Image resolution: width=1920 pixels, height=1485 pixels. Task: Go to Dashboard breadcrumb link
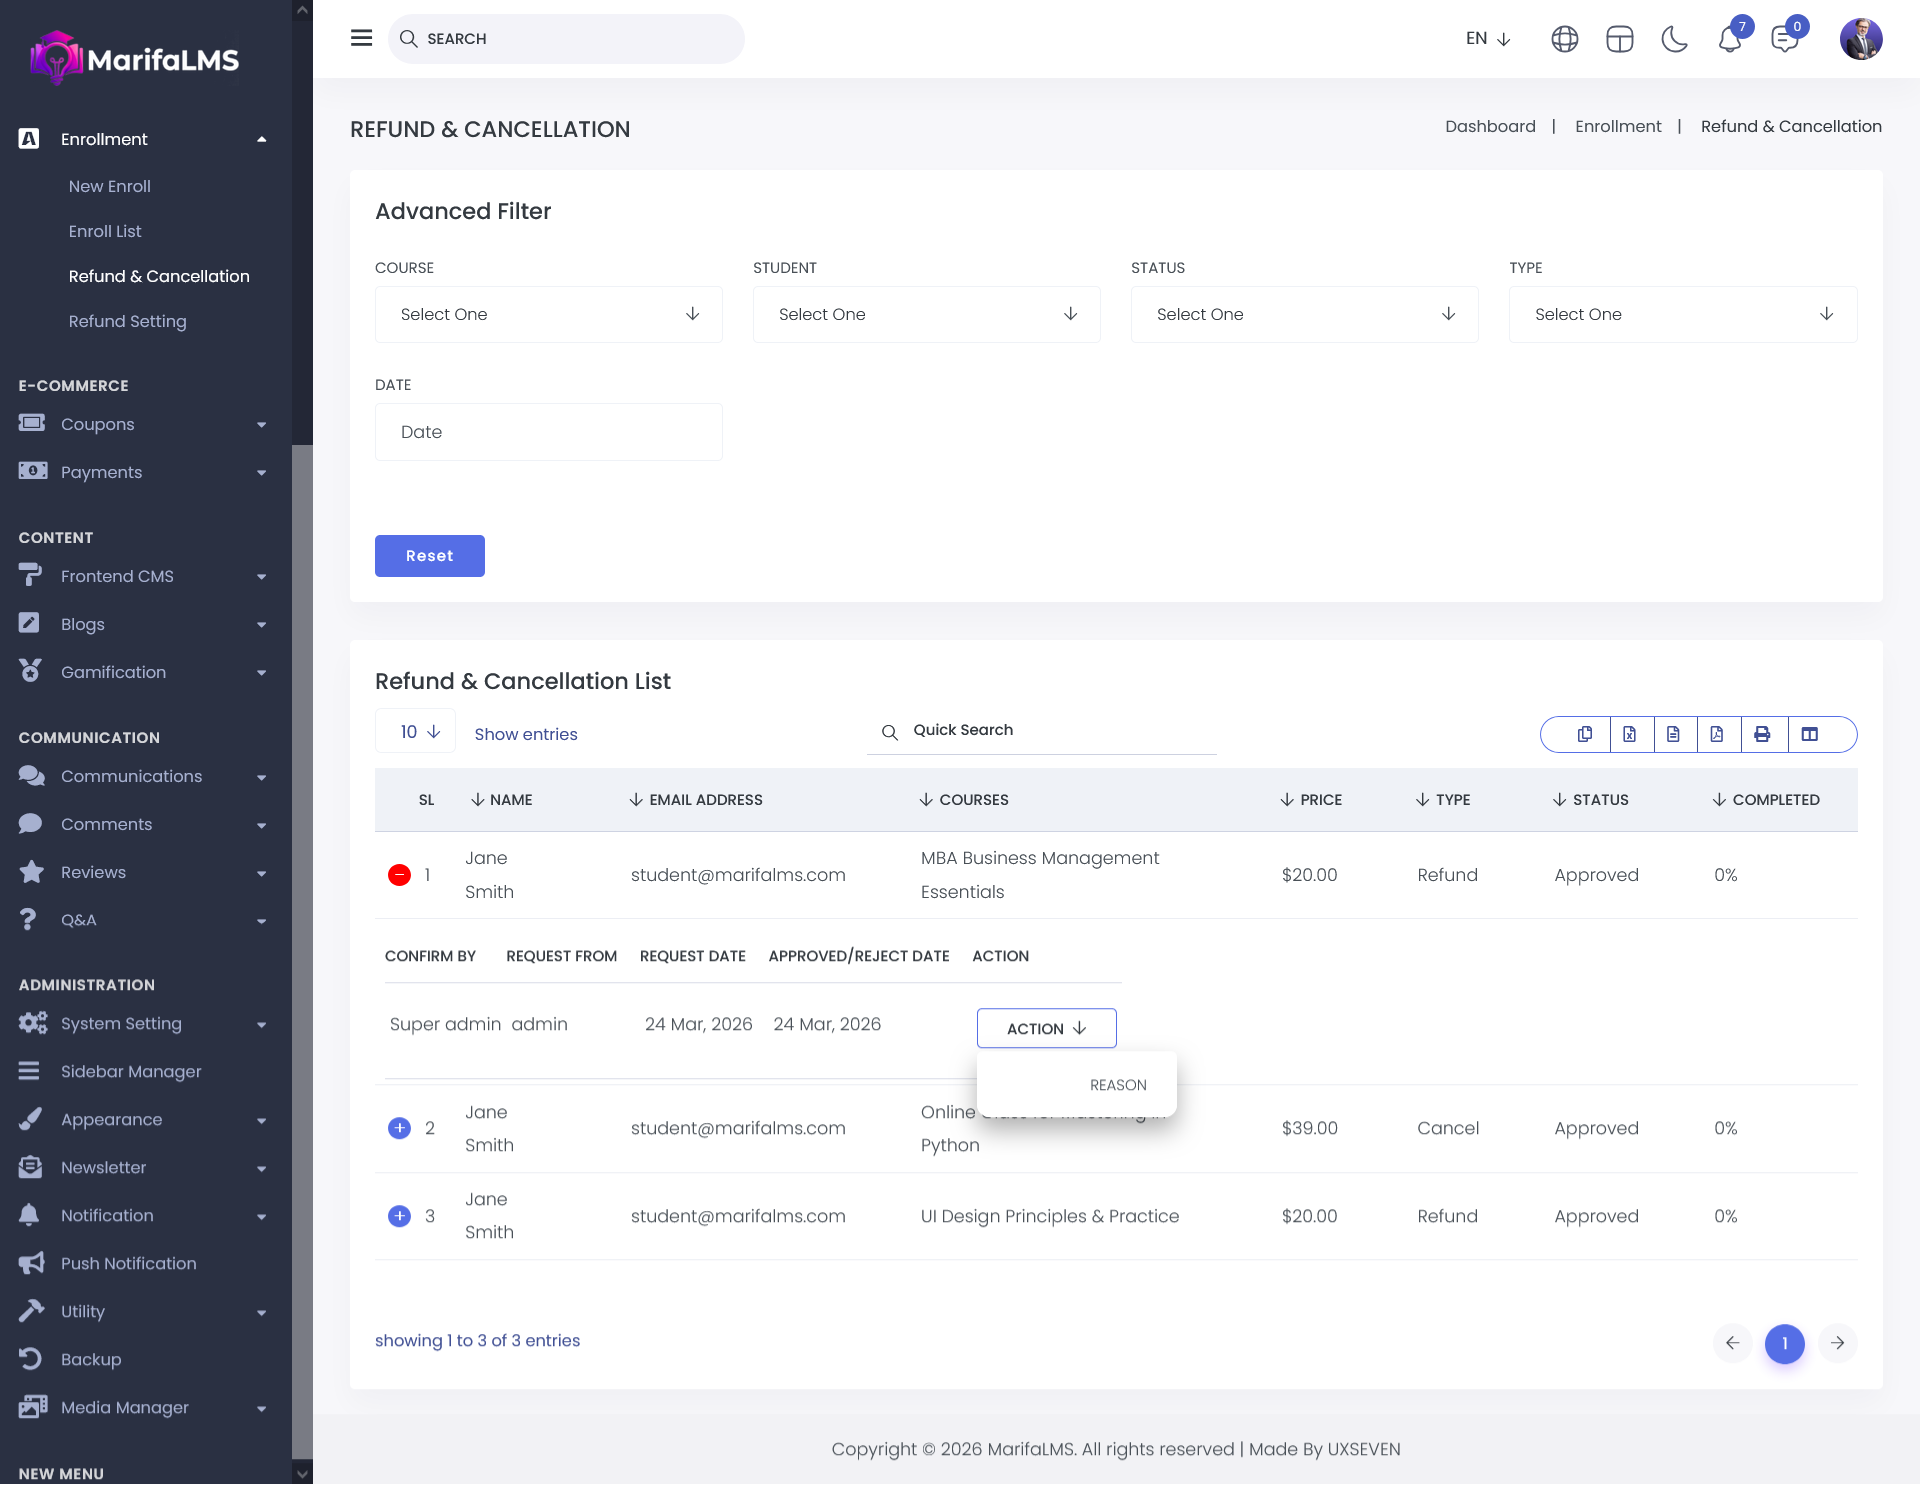pos(1490,126)
